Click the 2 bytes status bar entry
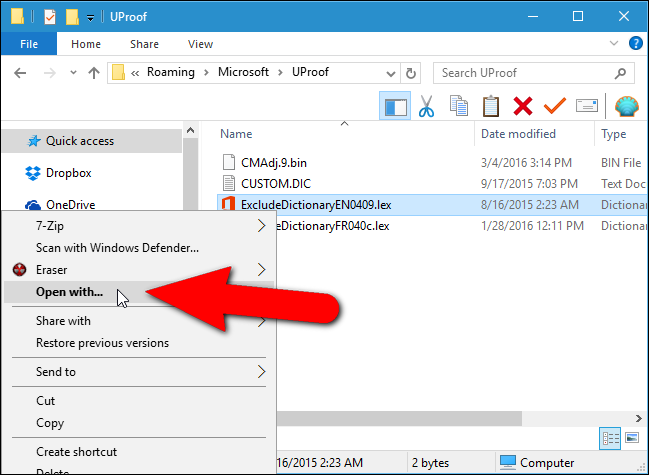Viewport: 649px width, 475px height. coord(430,463)
